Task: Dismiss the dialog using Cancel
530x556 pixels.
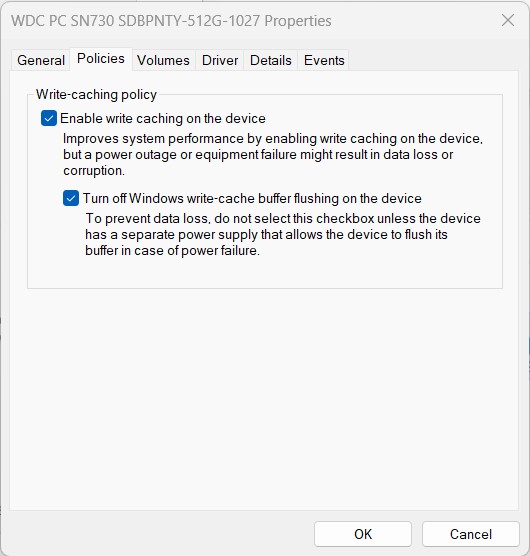Action: (471, 534)
